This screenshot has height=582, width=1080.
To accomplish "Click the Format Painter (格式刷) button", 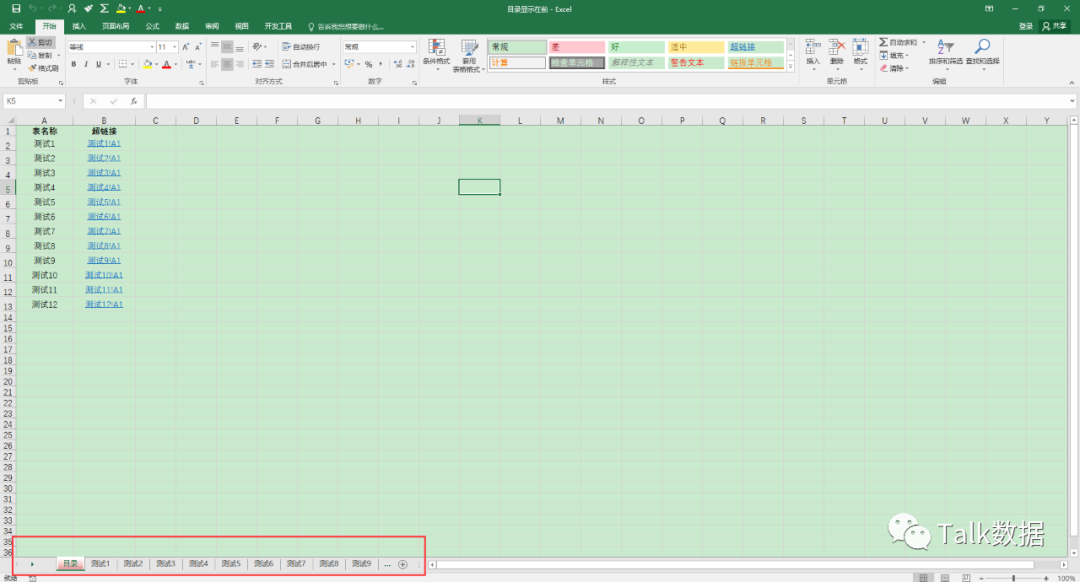I will click(43, 68).
